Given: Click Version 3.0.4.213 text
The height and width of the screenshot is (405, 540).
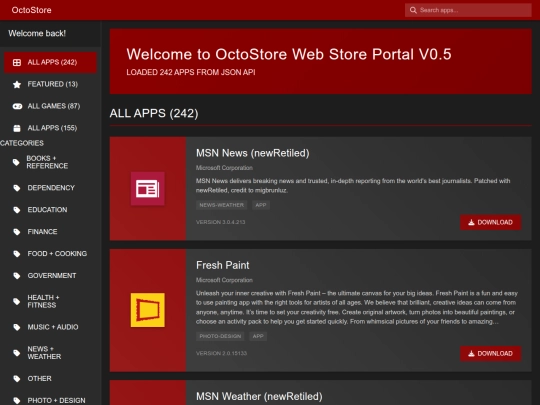Looking at the screenshot, I should click(x=220, y=222).
